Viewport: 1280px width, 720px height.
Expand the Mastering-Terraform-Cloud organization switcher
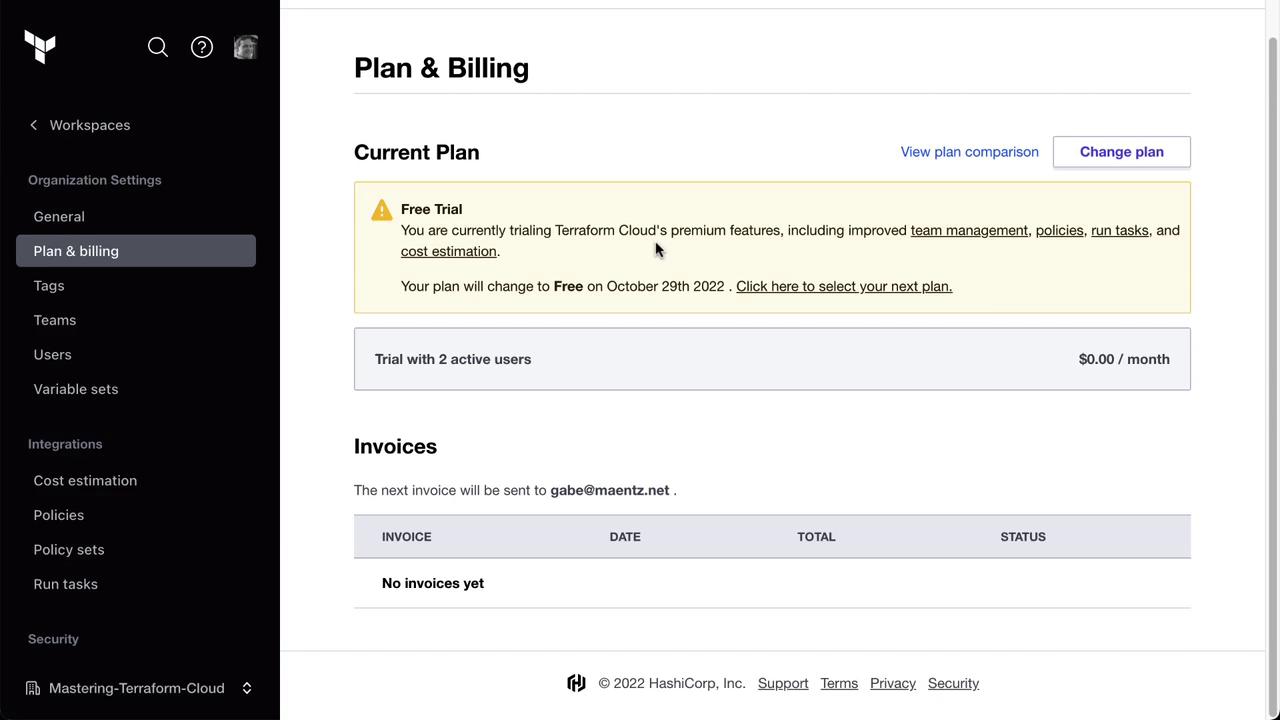coord(246,688)
